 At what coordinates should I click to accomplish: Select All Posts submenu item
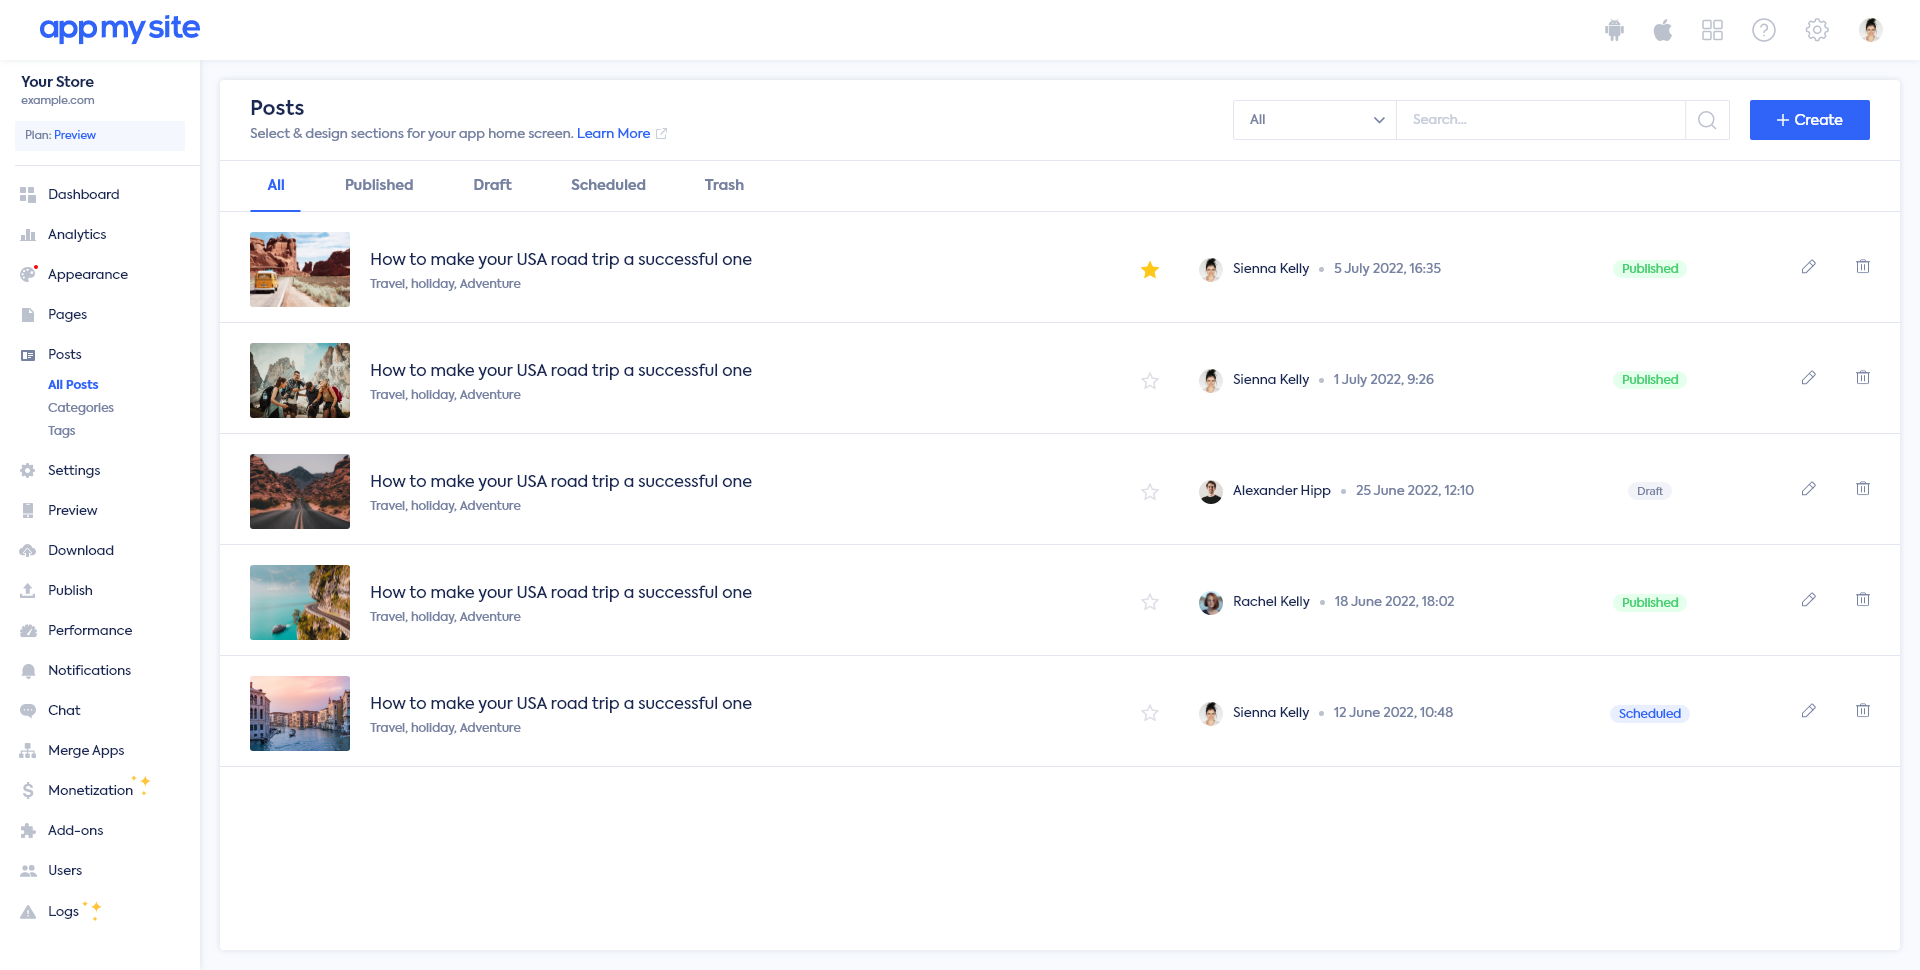pos(73,384)
